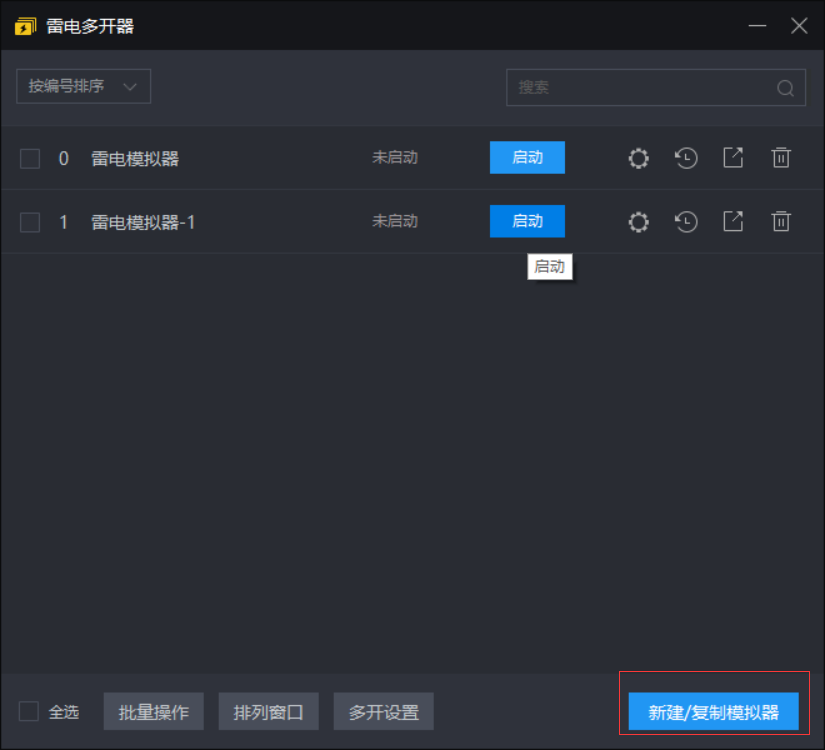Open backup/restore icon for 雷电模拟器-1
This screenshot has width=825, height=750.
686,222
